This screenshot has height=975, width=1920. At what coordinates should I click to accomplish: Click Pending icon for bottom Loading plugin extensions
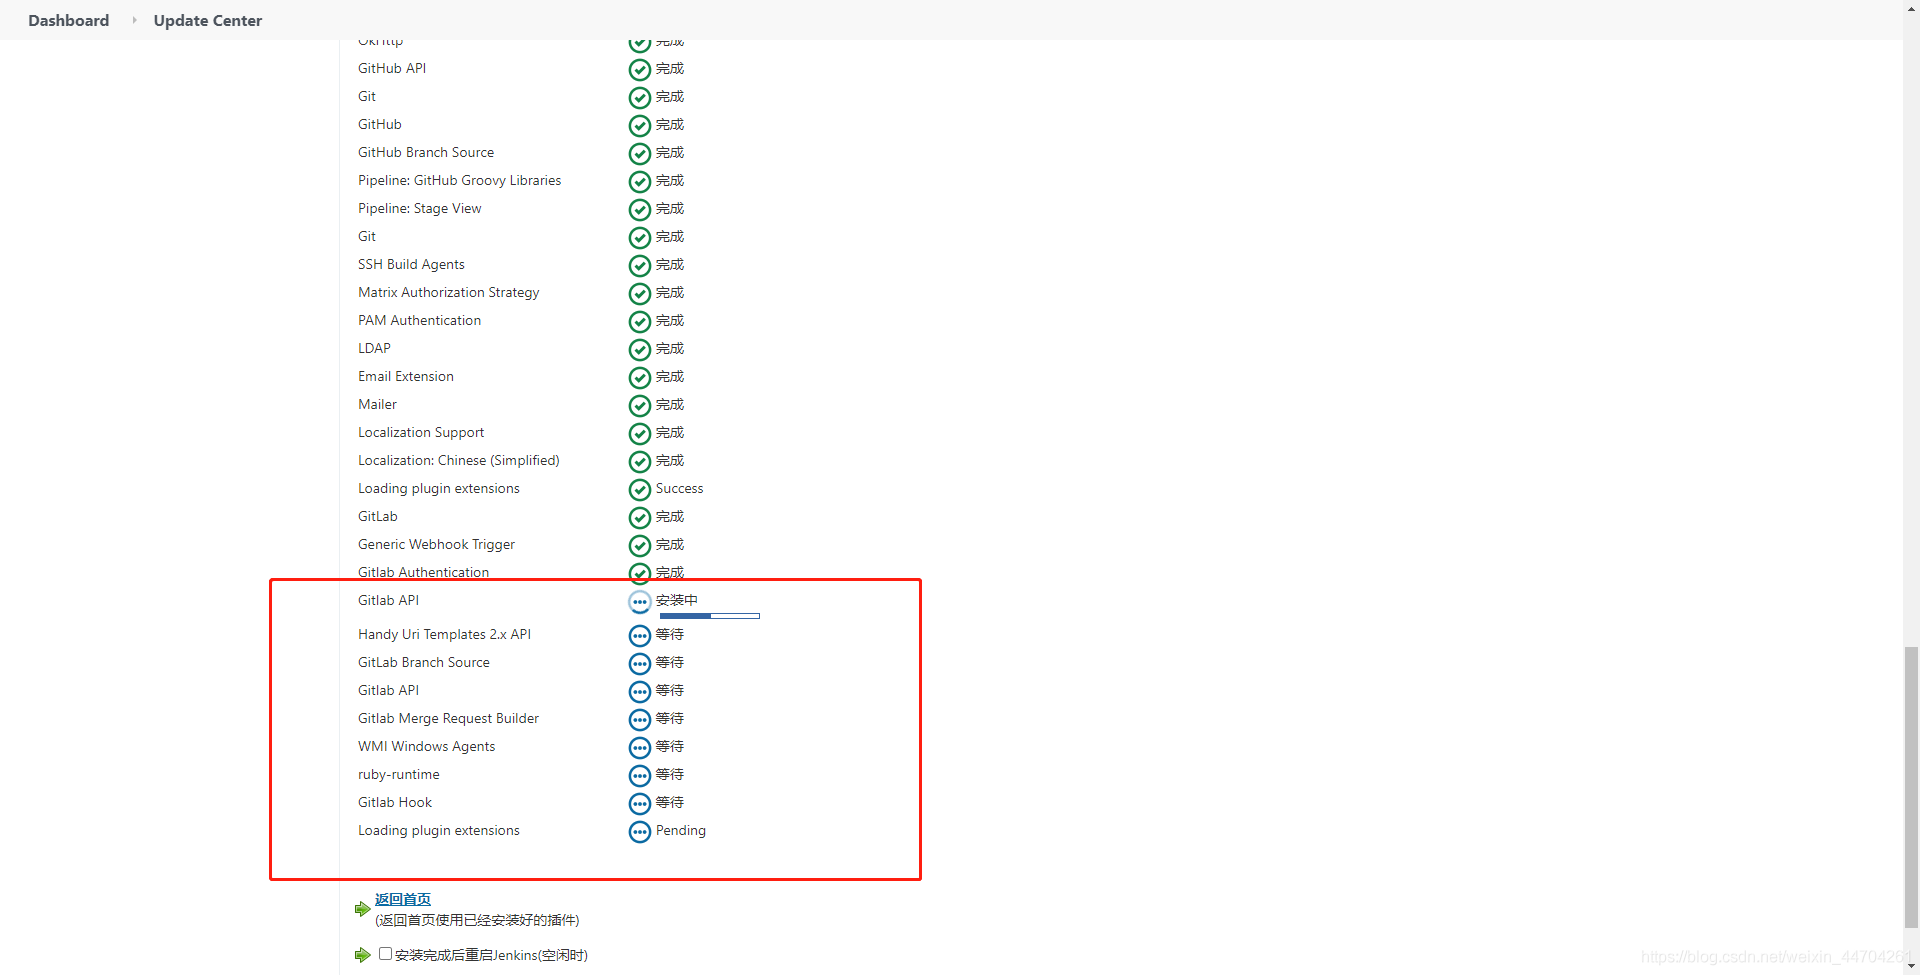[640, 832]
